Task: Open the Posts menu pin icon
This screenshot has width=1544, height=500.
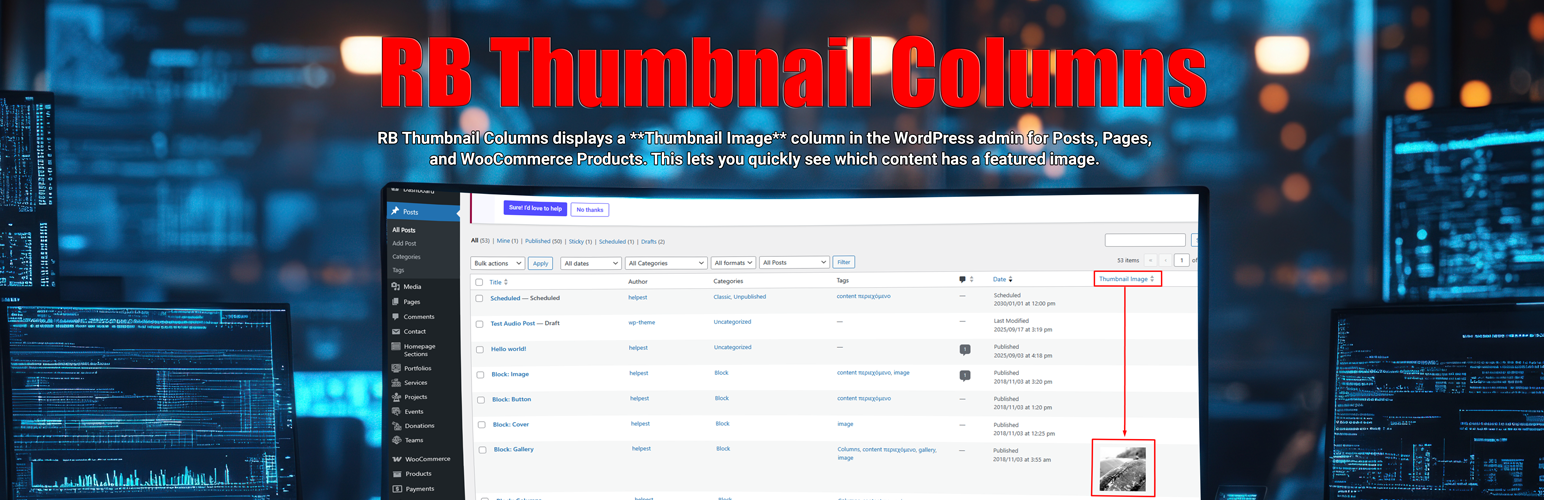Action: pyautogui.click(x=395, y=212)
